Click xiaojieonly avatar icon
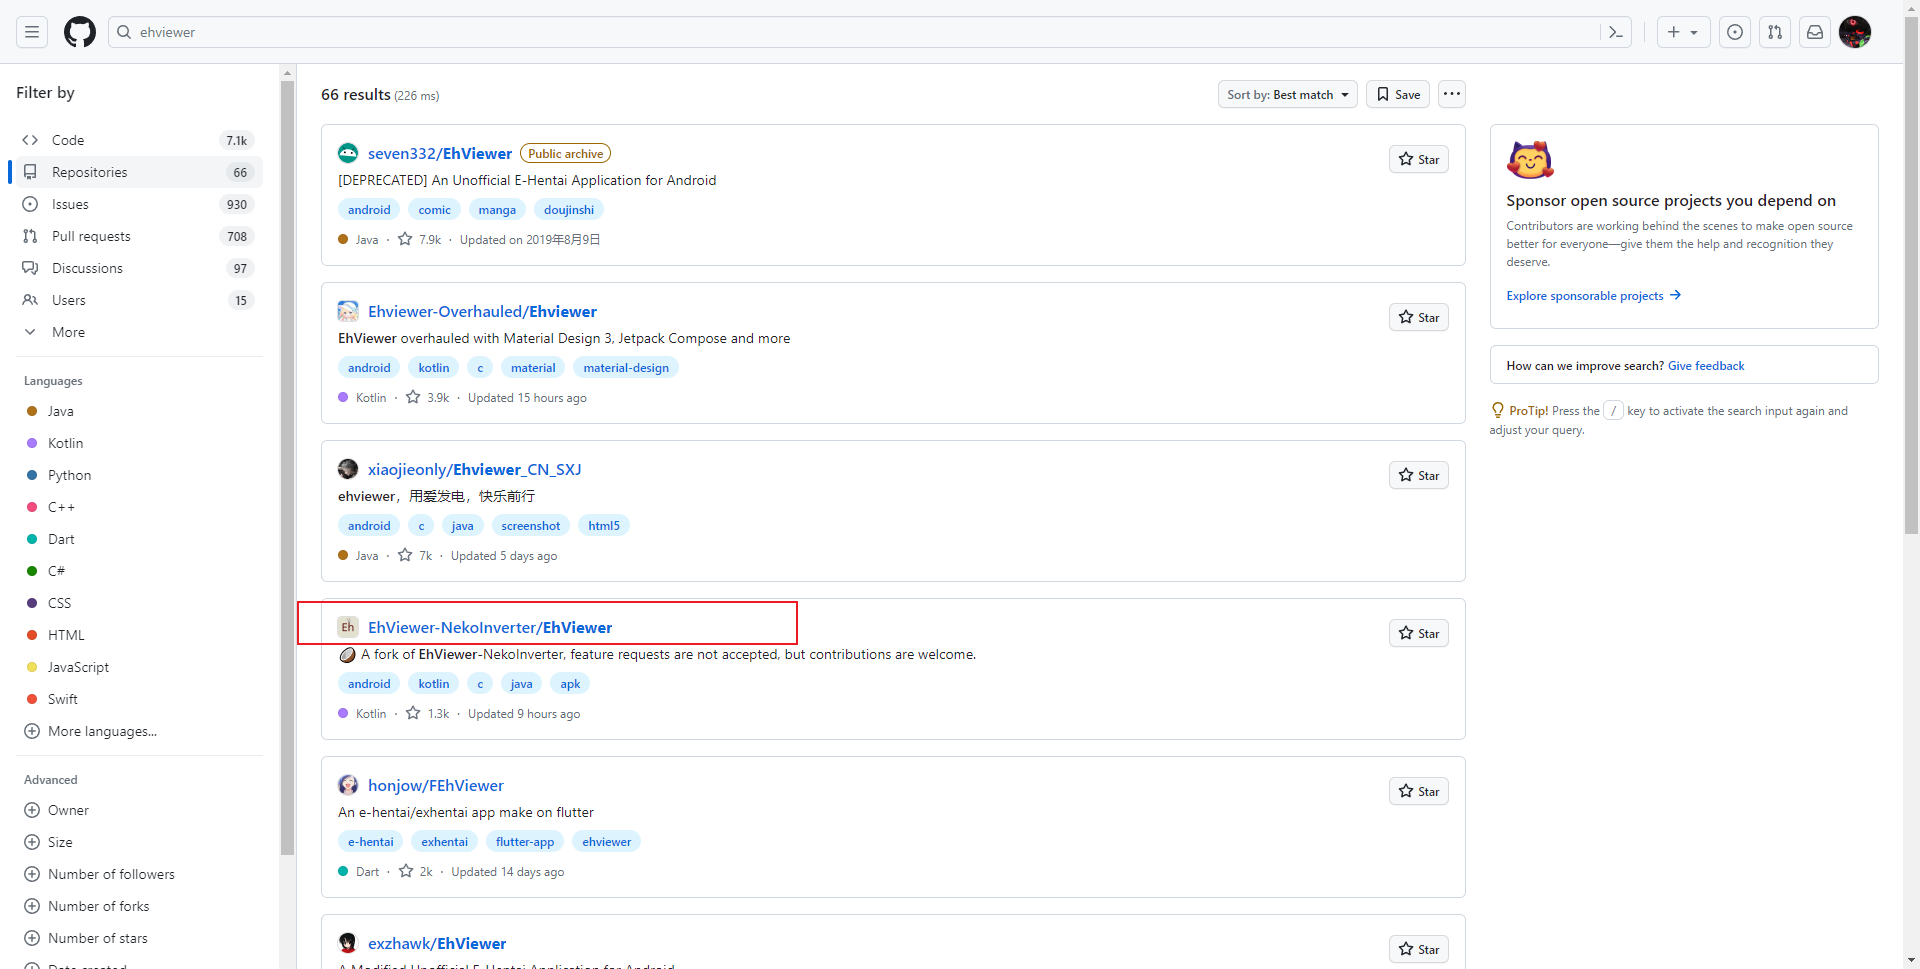 click(x=348, y=469)
